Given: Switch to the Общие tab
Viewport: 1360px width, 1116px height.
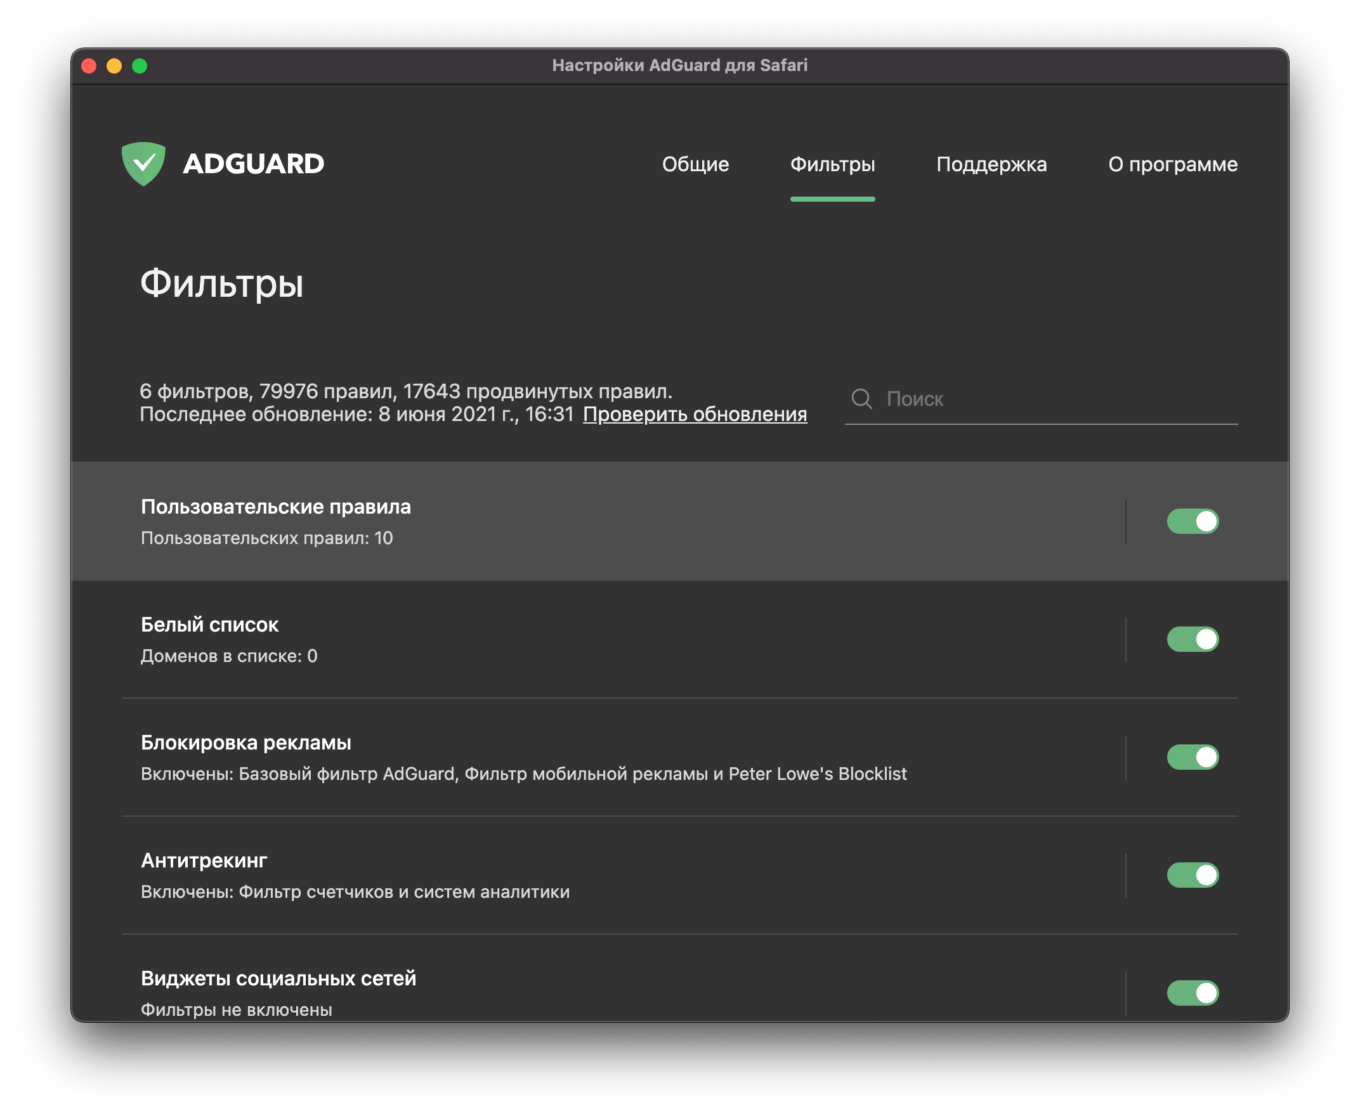Looking at the screenshot, I should tap(695, 164).
